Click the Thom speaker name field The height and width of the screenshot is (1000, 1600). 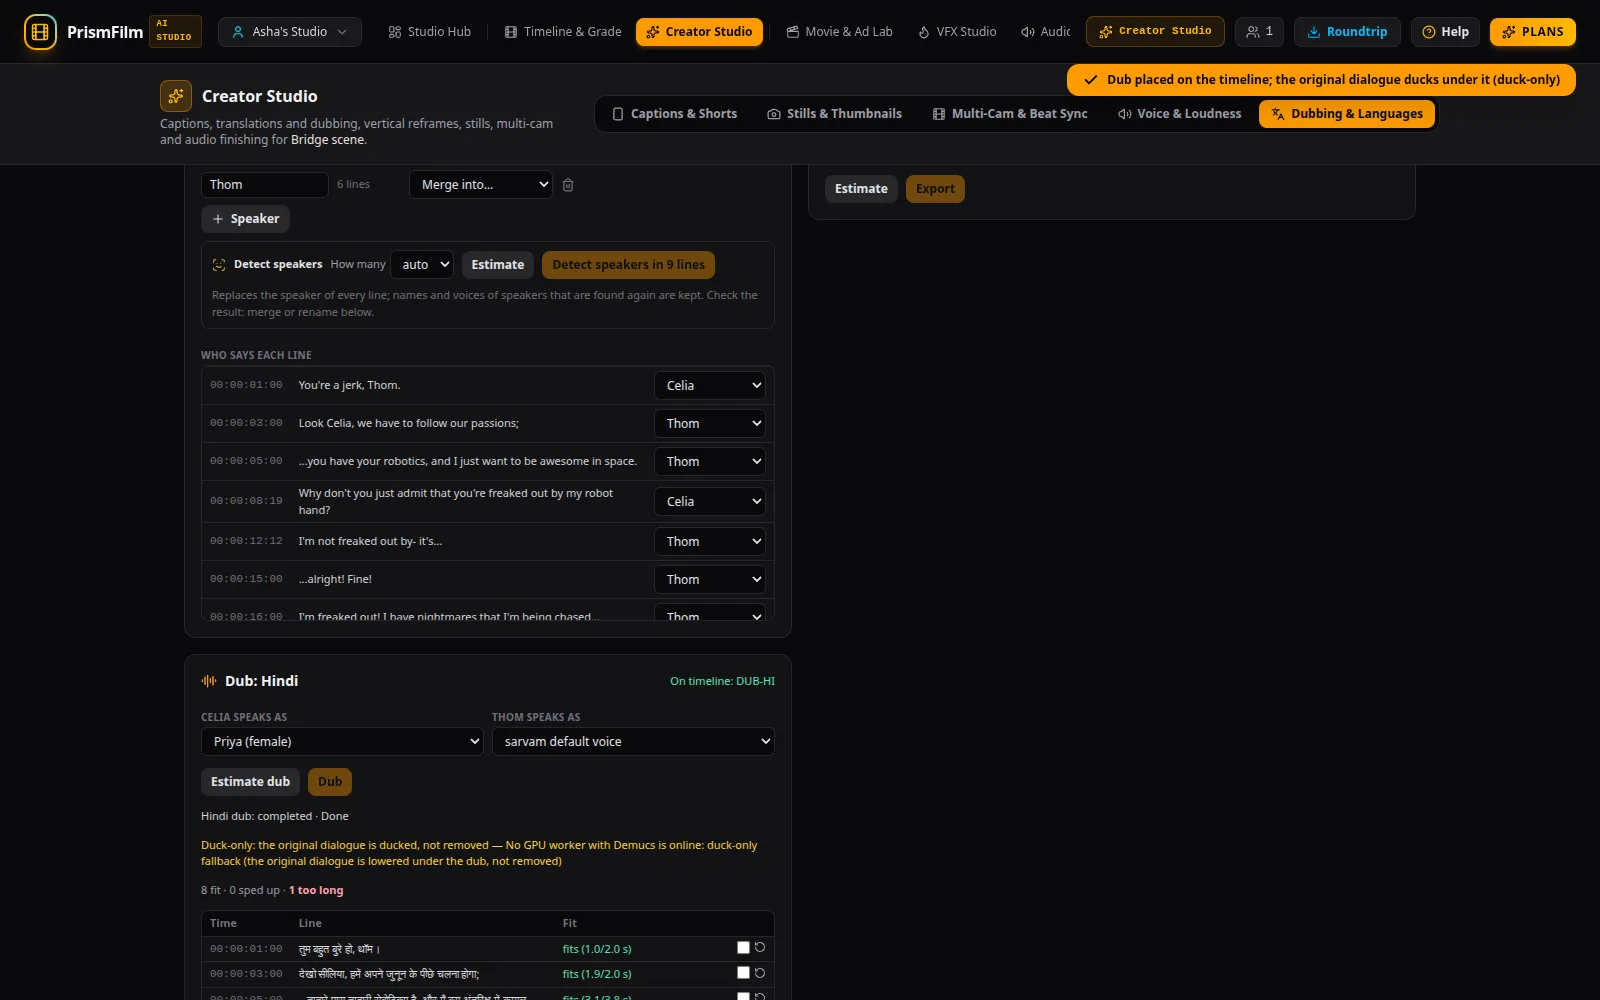click(265, 185)
